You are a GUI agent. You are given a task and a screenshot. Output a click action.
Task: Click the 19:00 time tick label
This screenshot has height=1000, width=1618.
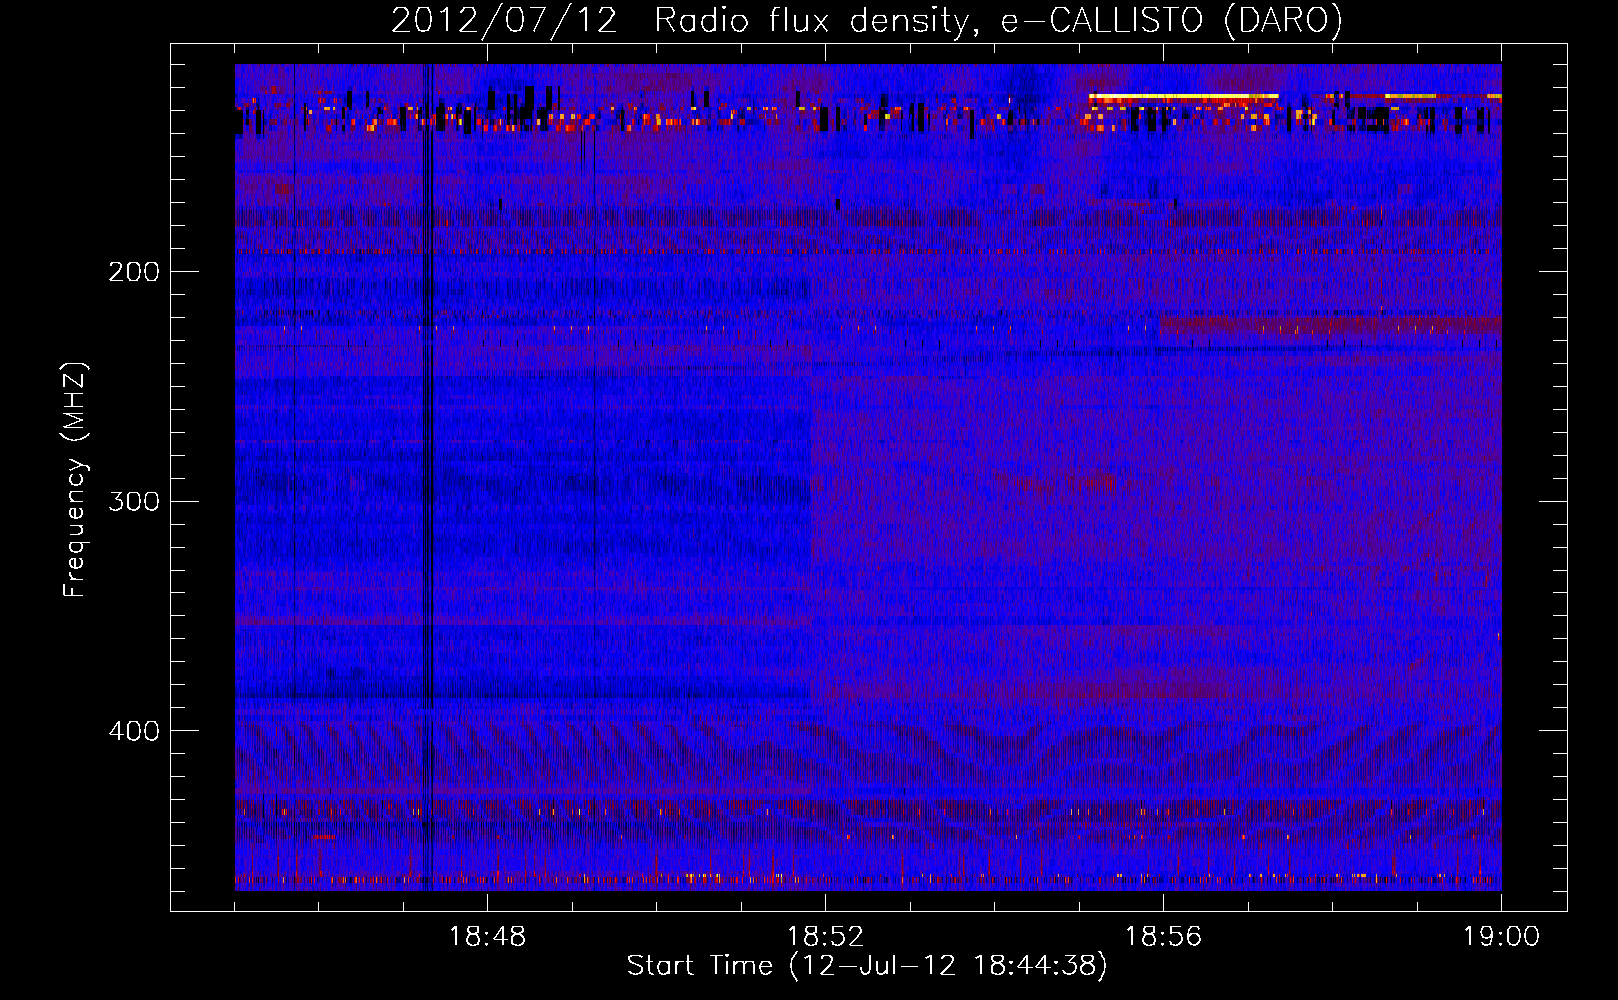tap(1501, 937)
